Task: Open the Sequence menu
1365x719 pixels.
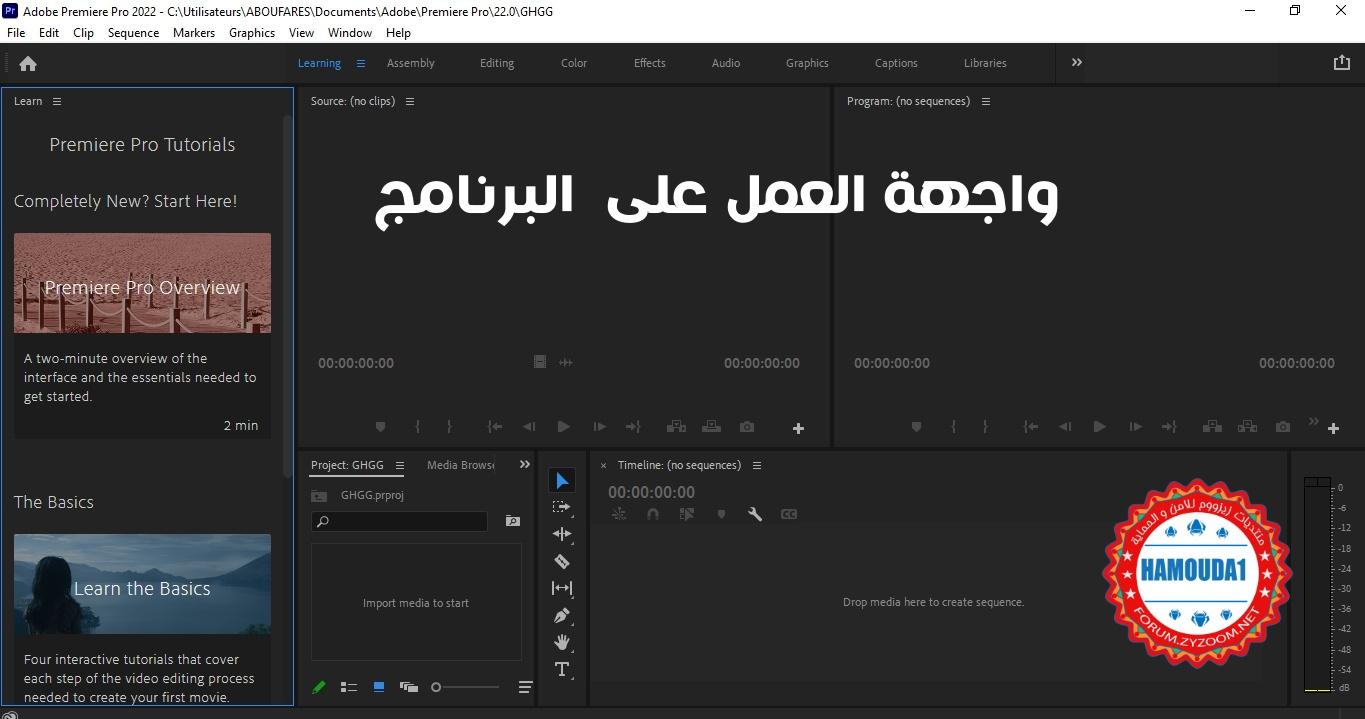Action: click(133, 32)
